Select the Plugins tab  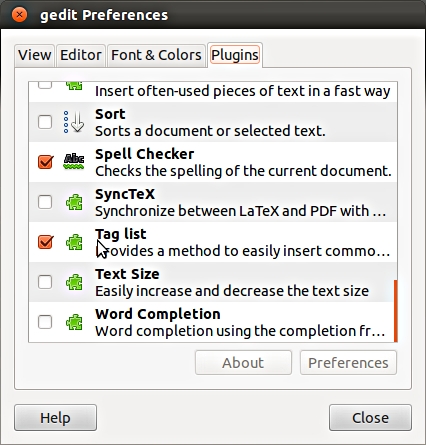[235, 55]
